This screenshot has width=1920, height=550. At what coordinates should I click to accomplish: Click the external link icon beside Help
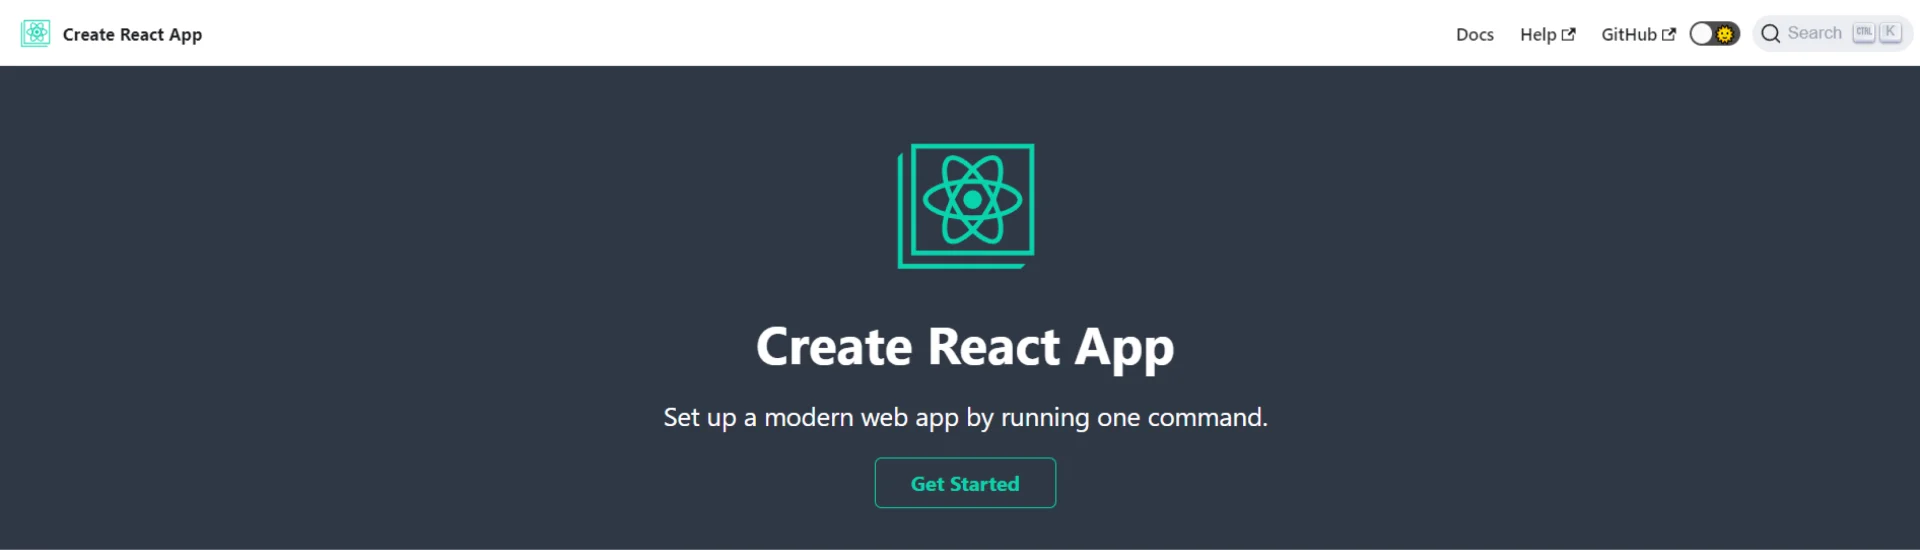click(x=1568, y=34)
